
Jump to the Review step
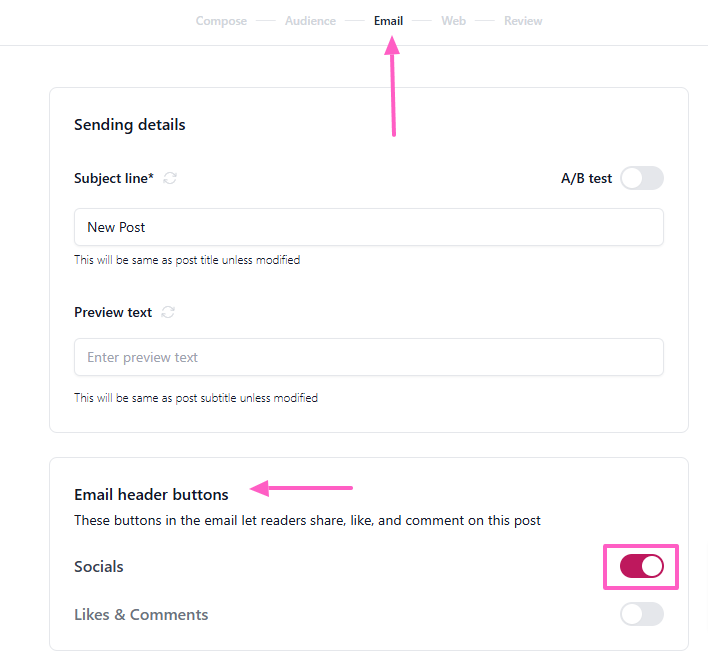[523, 21]
